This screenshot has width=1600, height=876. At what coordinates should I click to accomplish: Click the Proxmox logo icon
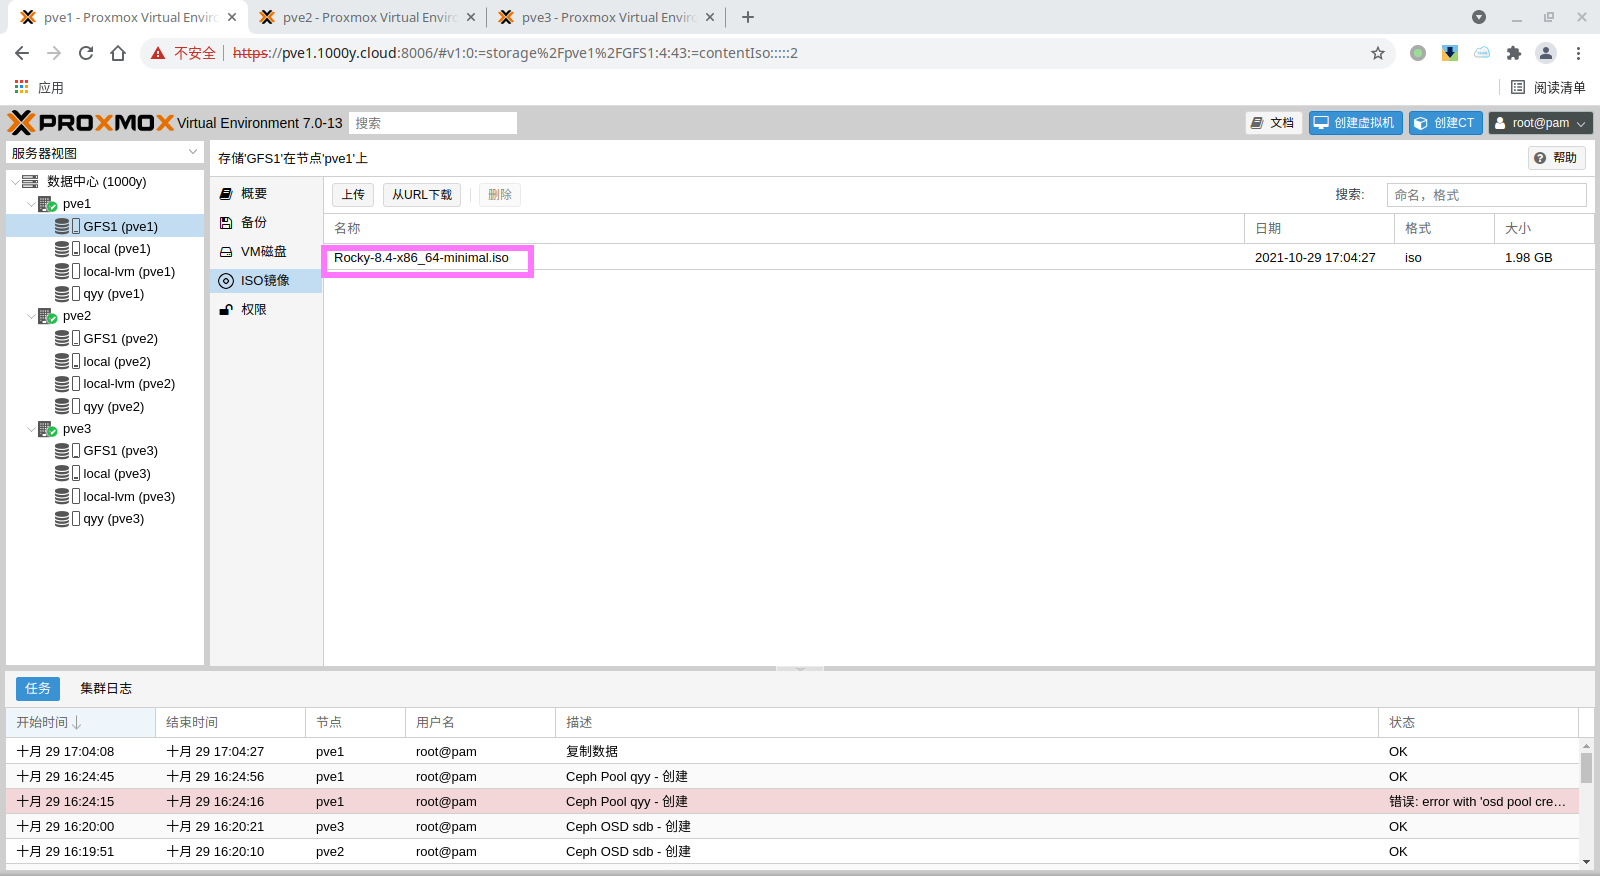(x=22, y=123)
